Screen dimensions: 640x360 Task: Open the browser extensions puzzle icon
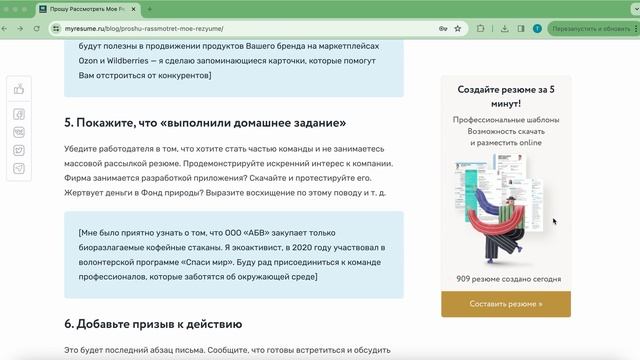point(480,29)
